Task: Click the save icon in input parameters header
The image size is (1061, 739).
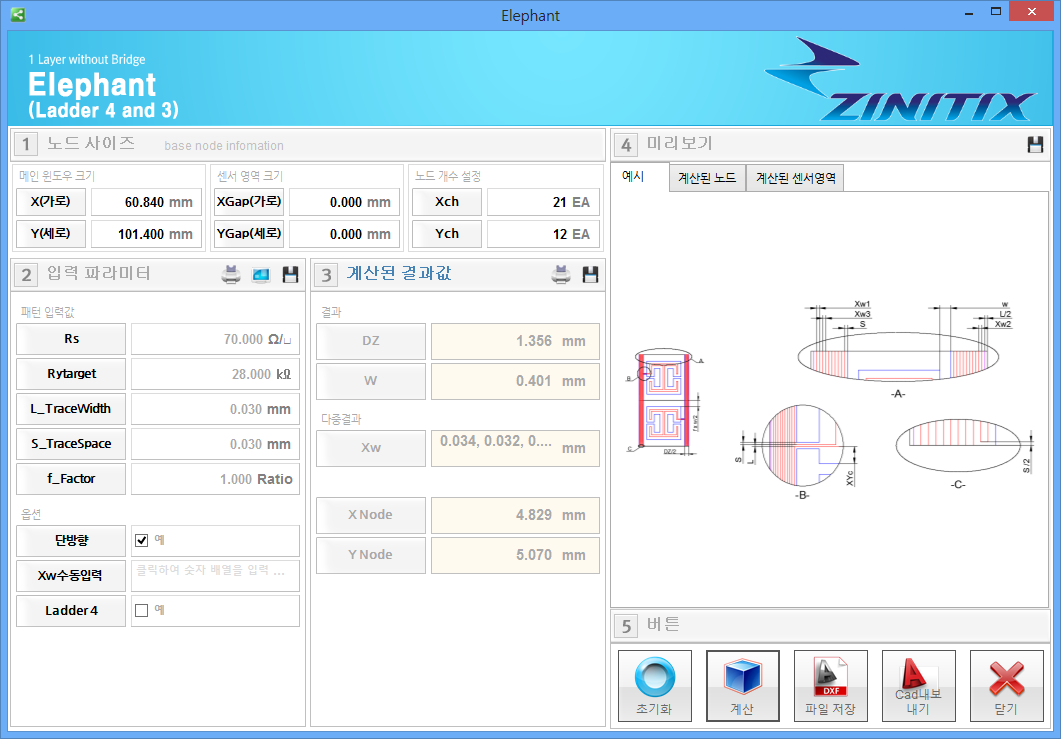Action: click(291, 275)
